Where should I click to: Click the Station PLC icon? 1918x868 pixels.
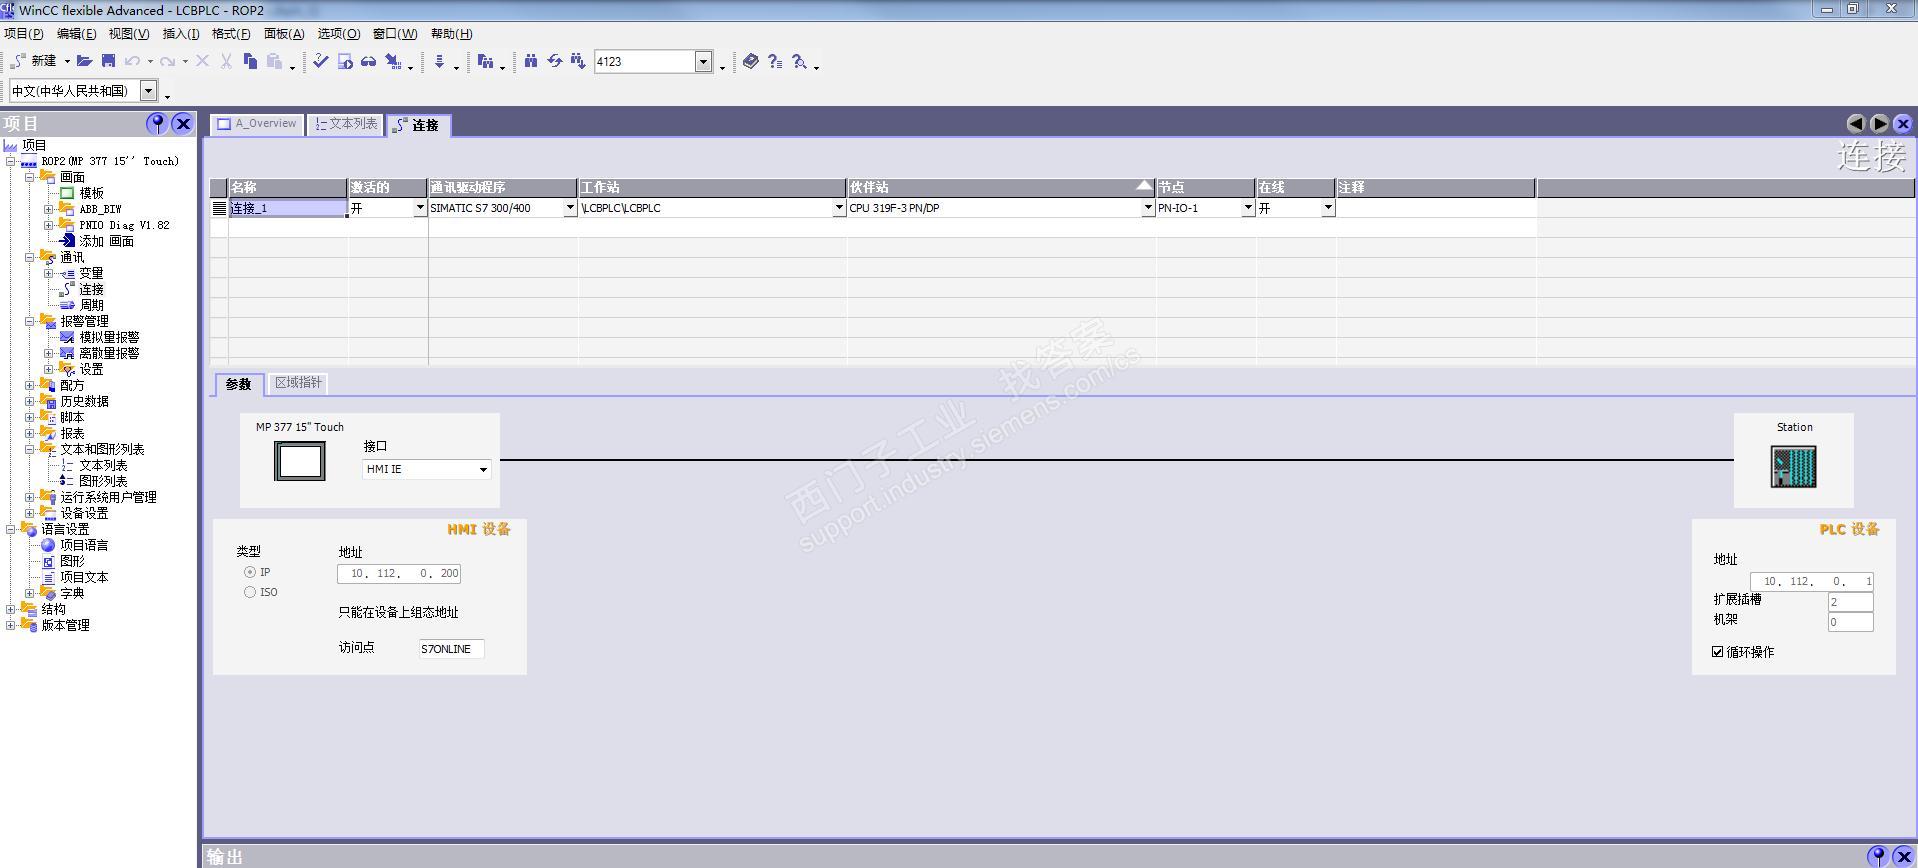(x=1793, y=466)
